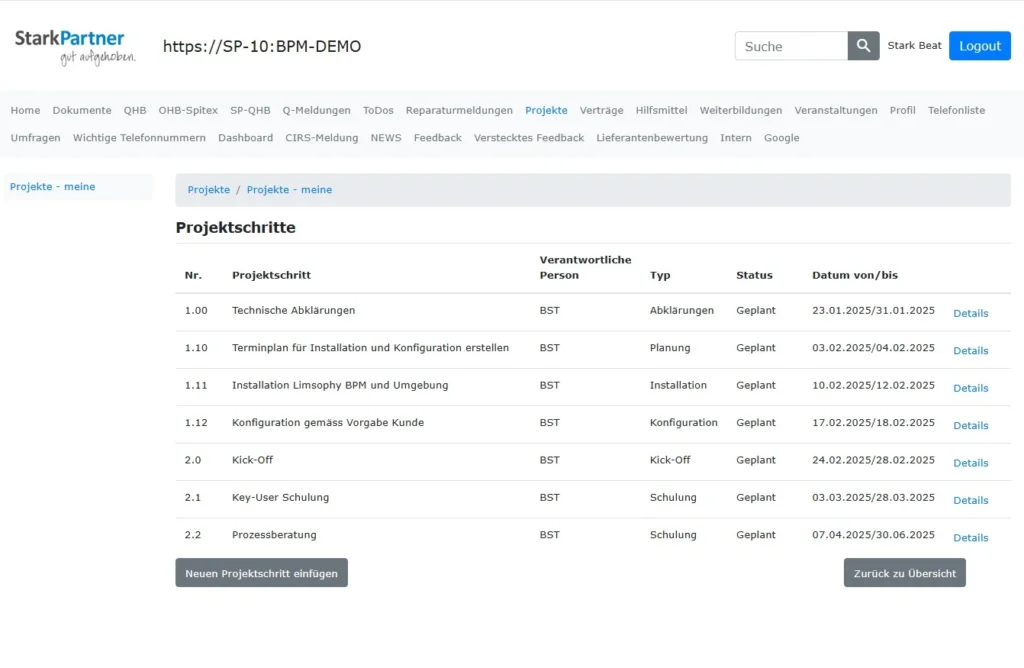This screenshot has height=668, width=1024.
Task: View Details for Prozessberatung
Action: coord(970,537)
